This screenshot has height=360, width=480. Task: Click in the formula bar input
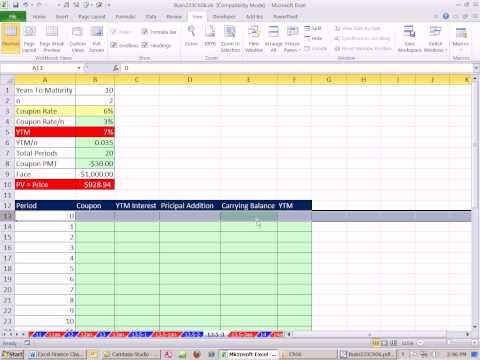297,68
